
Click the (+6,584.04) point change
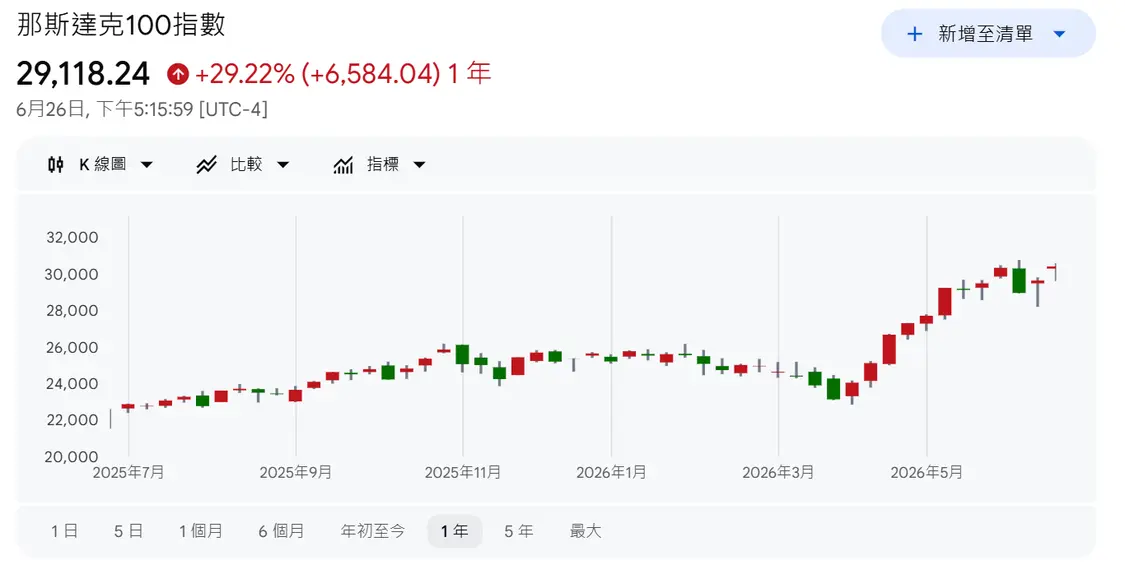click(x=371, y=73)
